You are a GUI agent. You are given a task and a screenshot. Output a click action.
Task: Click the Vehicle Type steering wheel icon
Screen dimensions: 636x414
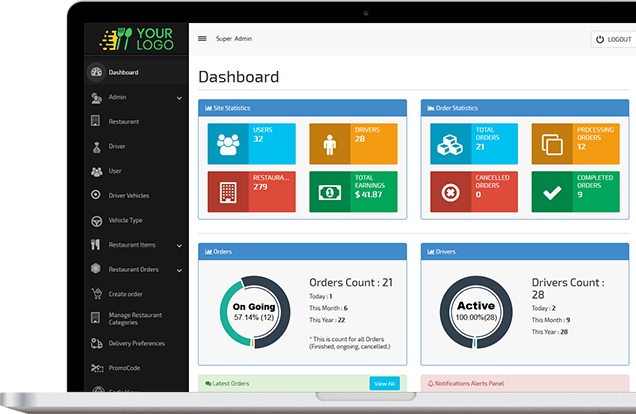[97, 221]
